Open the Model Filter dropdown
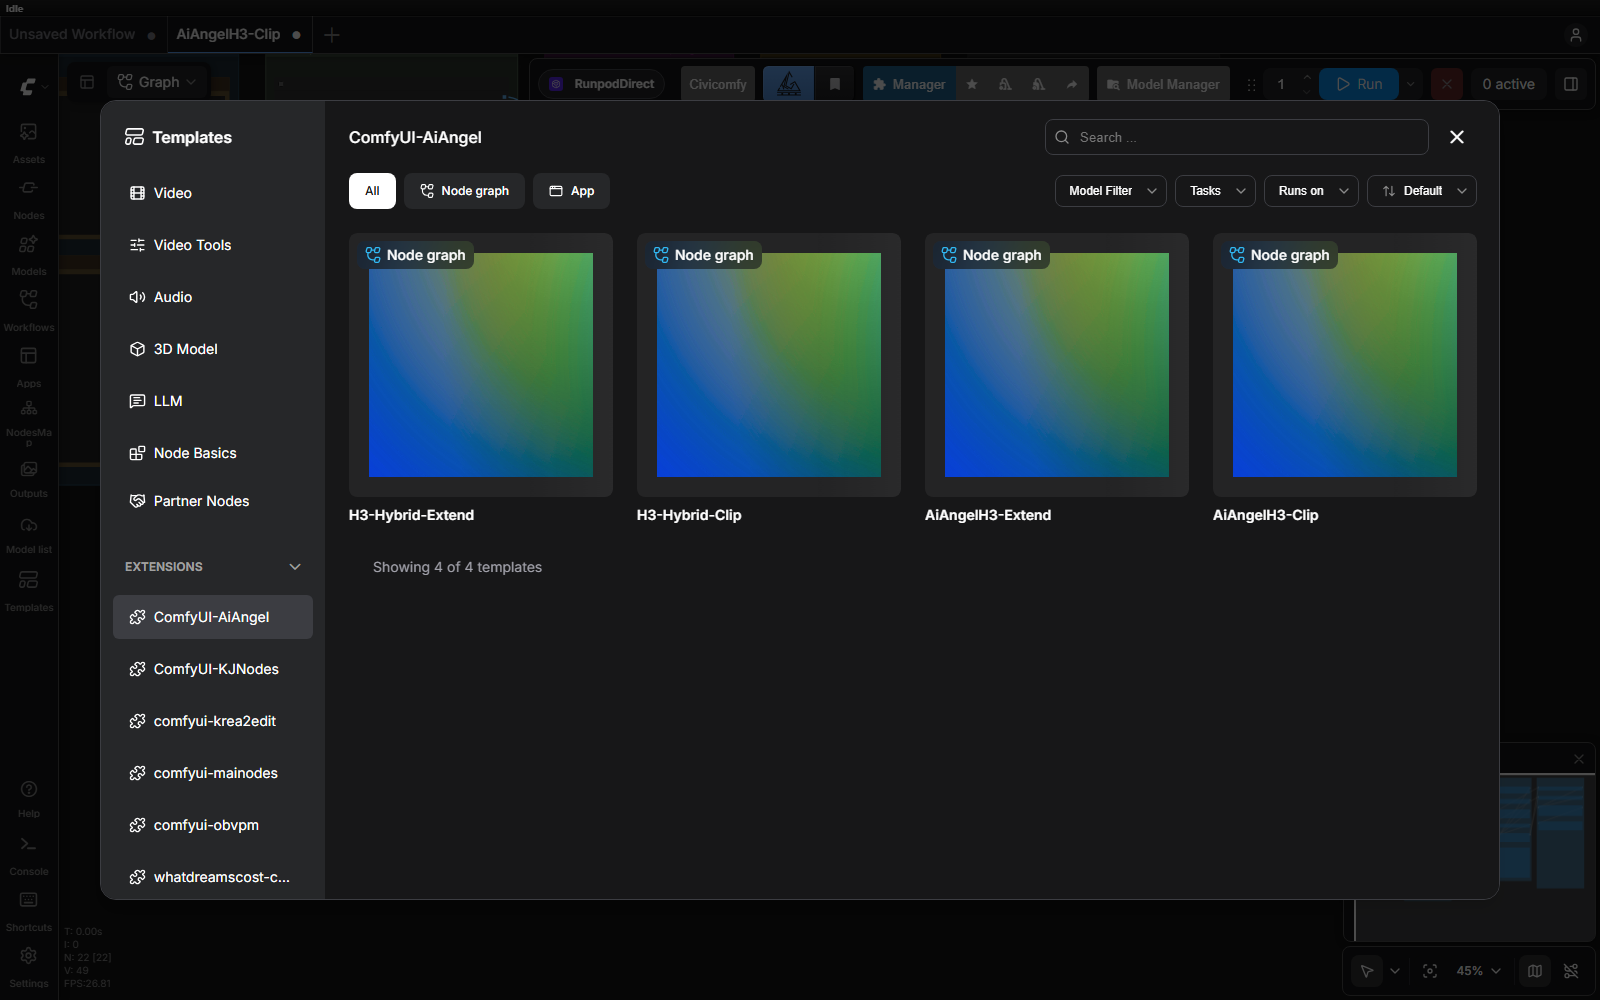Viewport: 1600px width, 1000px height. tap(1111, 191)
